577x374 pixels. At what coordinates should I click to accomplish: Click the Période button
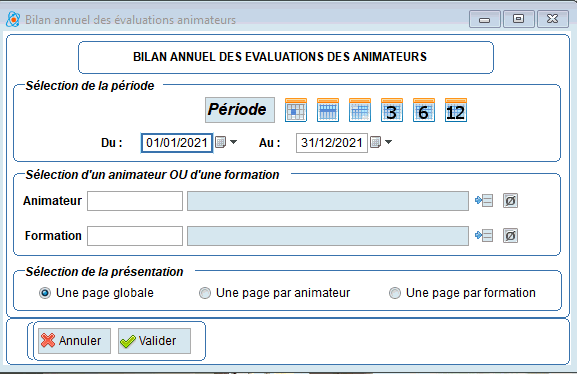tap(240, 110)
